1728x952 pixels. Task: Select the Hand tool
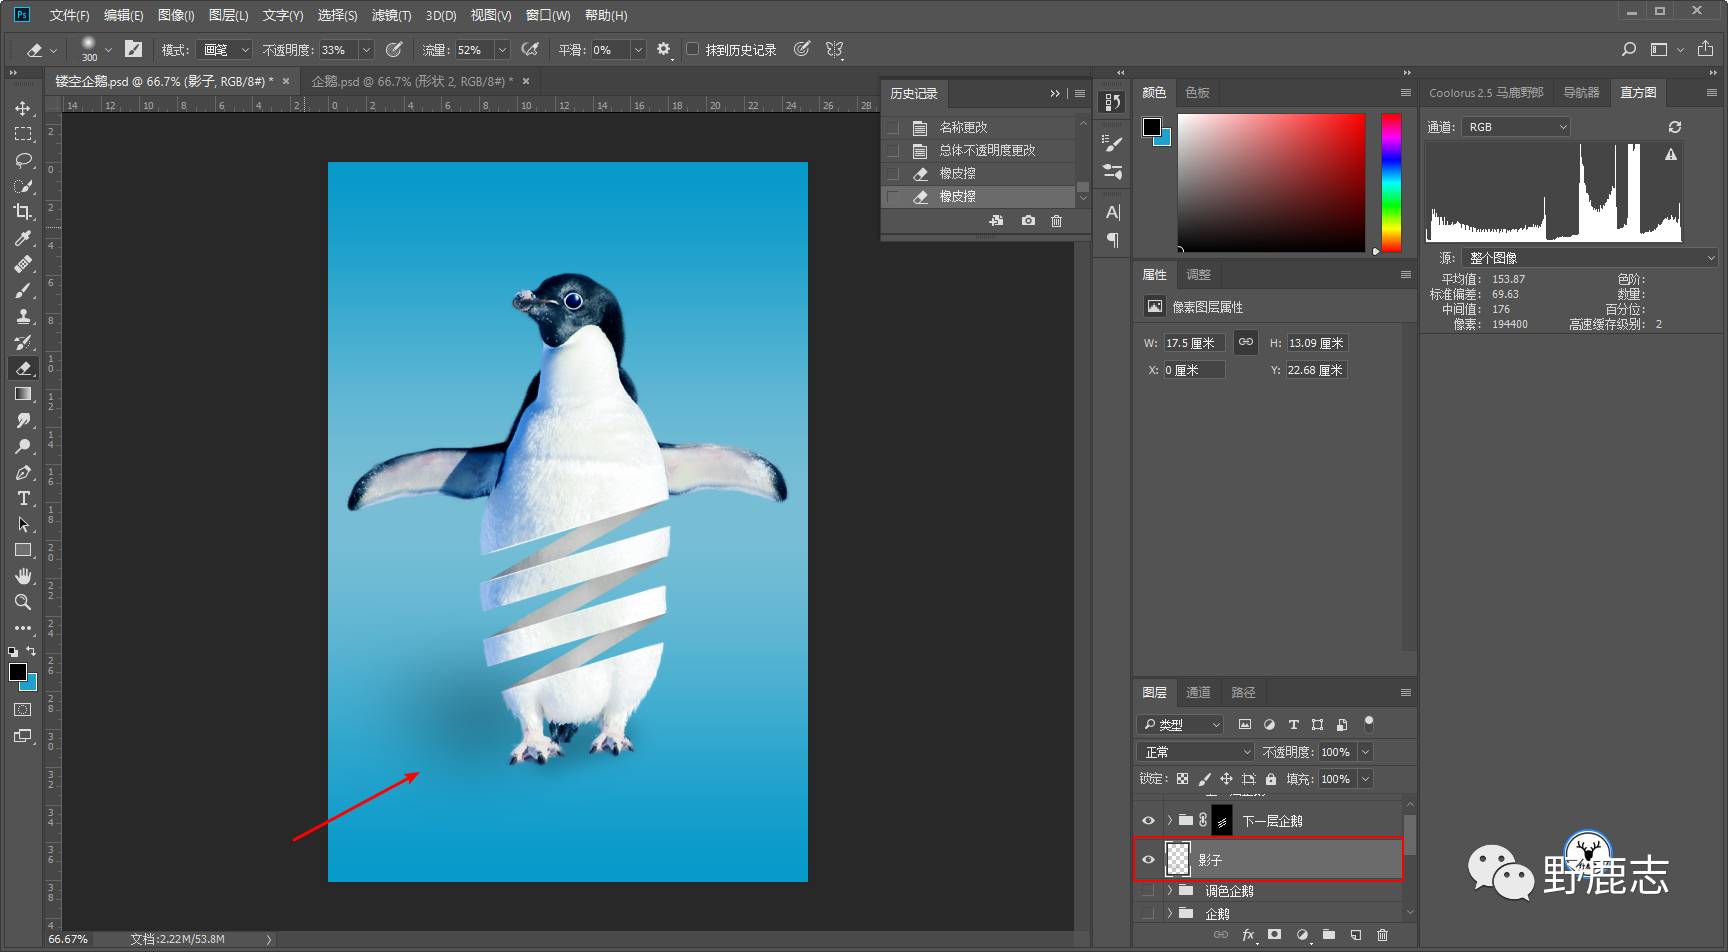tap(23, 576)
